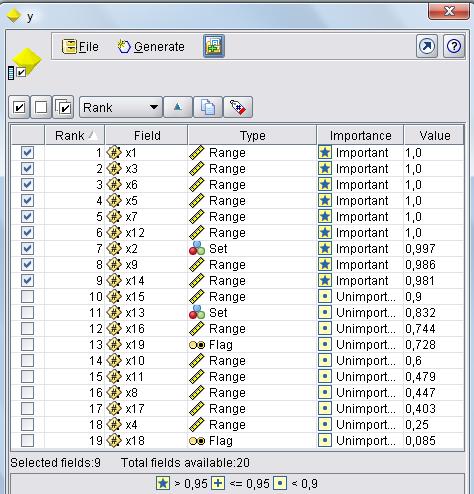Click the value 0,085 cell
The width and height of the screenshot is (474, 494).
click(434, 441)
